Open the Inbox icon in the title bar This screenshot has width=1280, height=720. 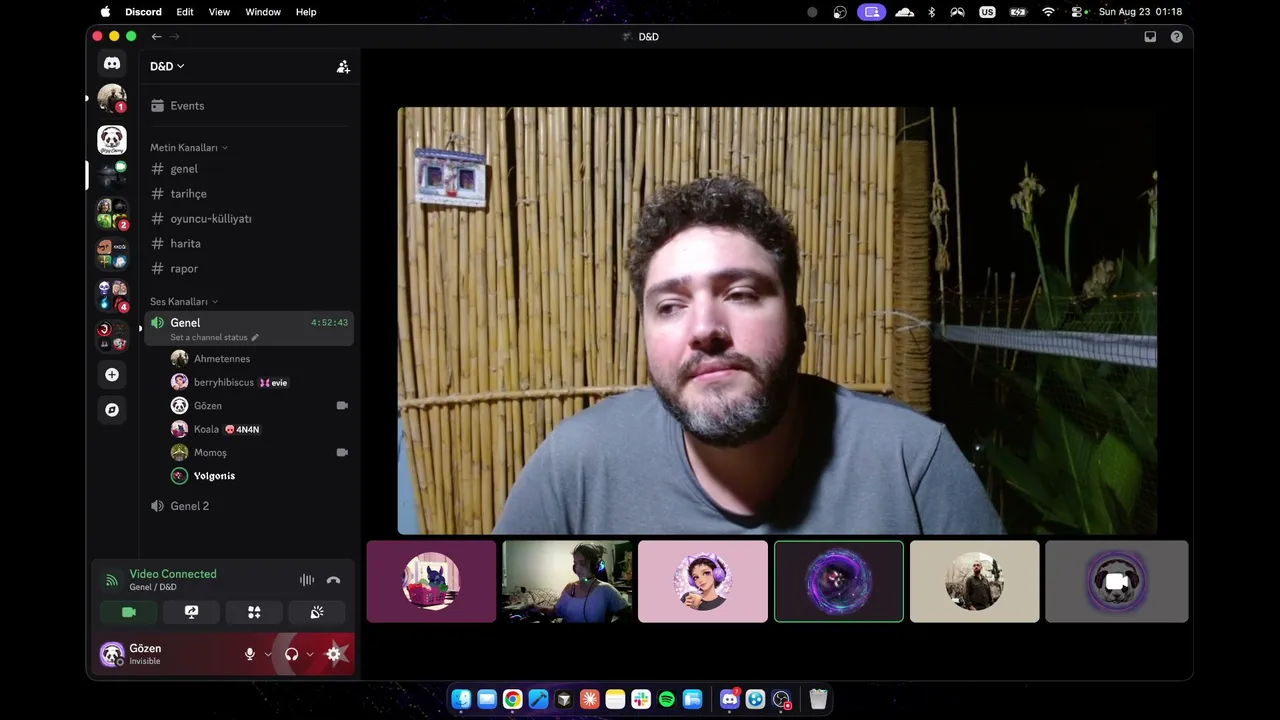[1150, 37]
